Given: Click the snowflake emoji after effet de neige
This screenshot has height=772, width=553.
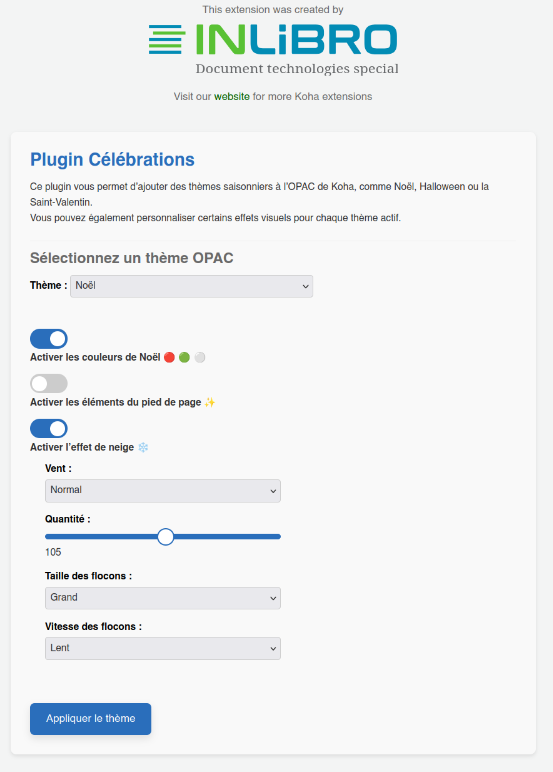Looking at the screenshot, I should click(x=143, y=447).
